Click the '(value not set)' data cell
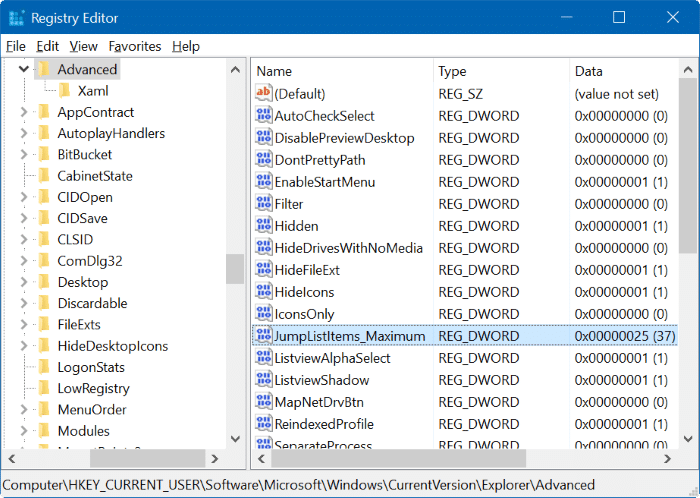The width and height of the screenshot is (700, 498). [617, 94]
